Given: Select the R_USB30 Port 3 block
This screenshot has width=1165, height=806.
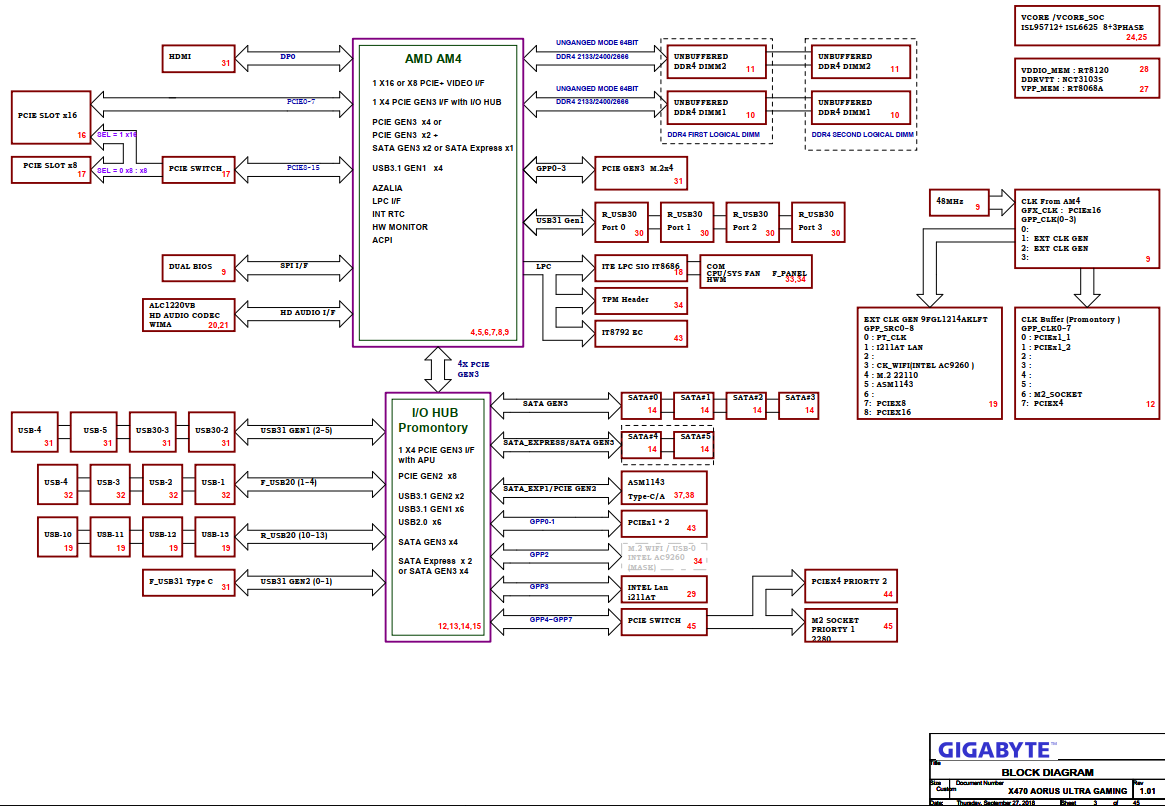Looking at the screenshot, I should coord(818,222).
